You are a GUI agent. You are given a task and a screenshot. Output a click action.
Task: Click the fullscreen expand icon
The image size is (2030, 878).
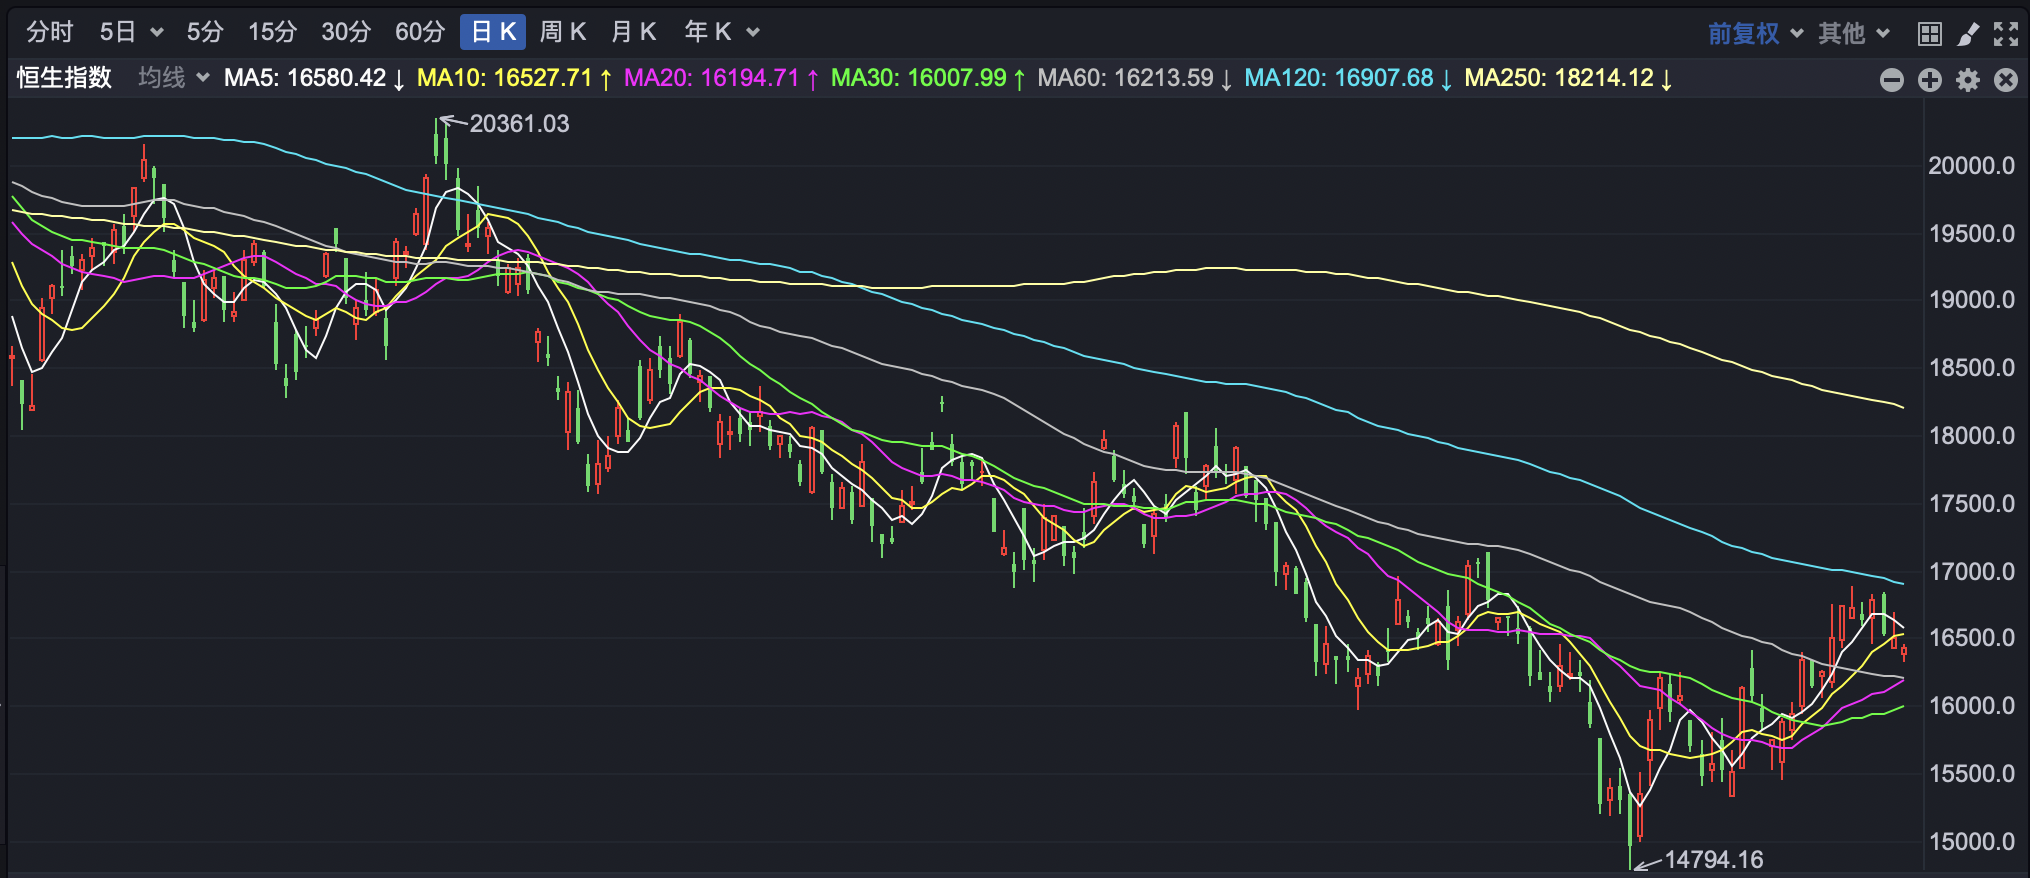coord(2006,34)
